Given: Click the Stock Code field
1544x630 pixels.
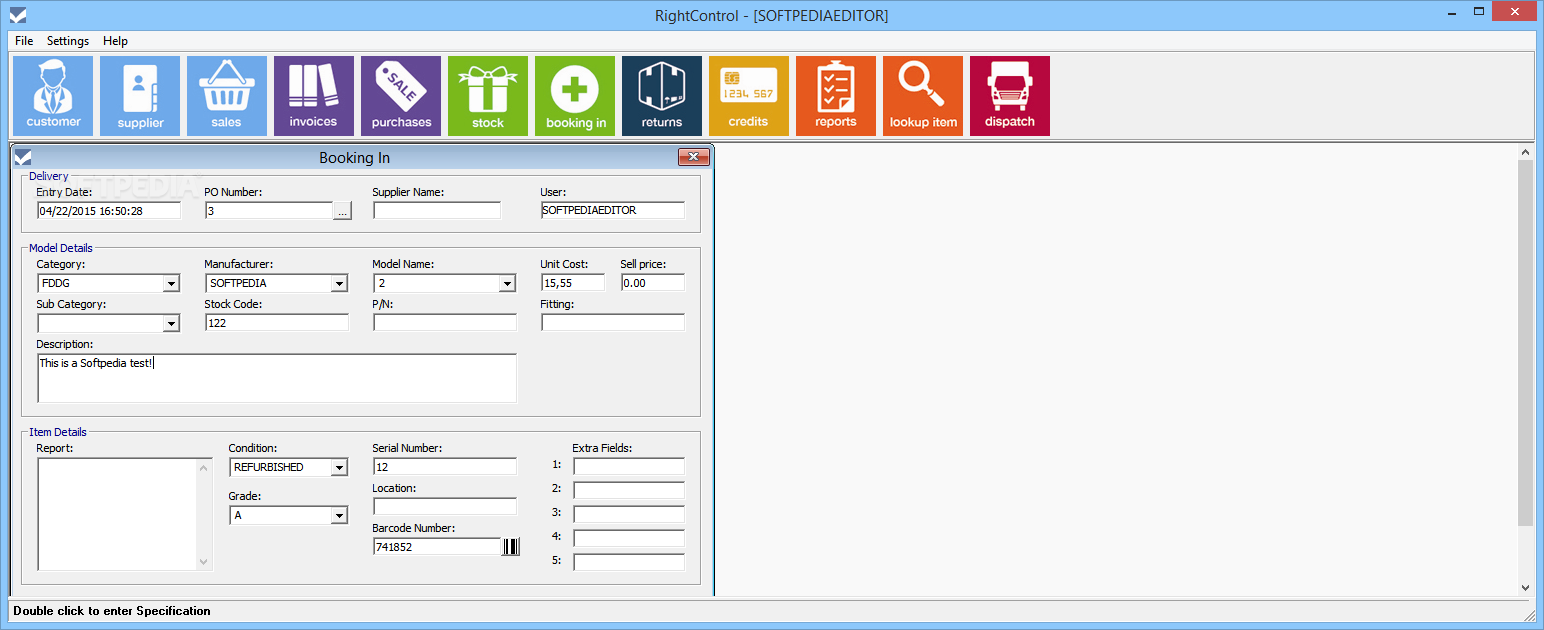Looking at the screenshot, I should (x=277, y=323).
